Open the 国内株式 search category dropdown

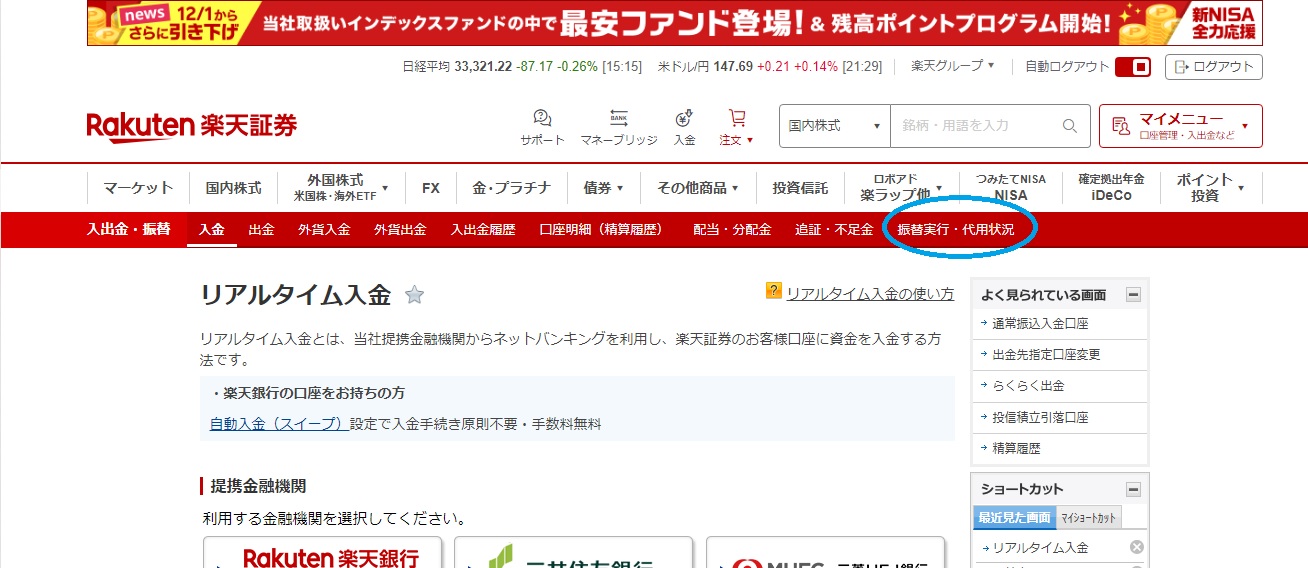(x=834, y=126)
